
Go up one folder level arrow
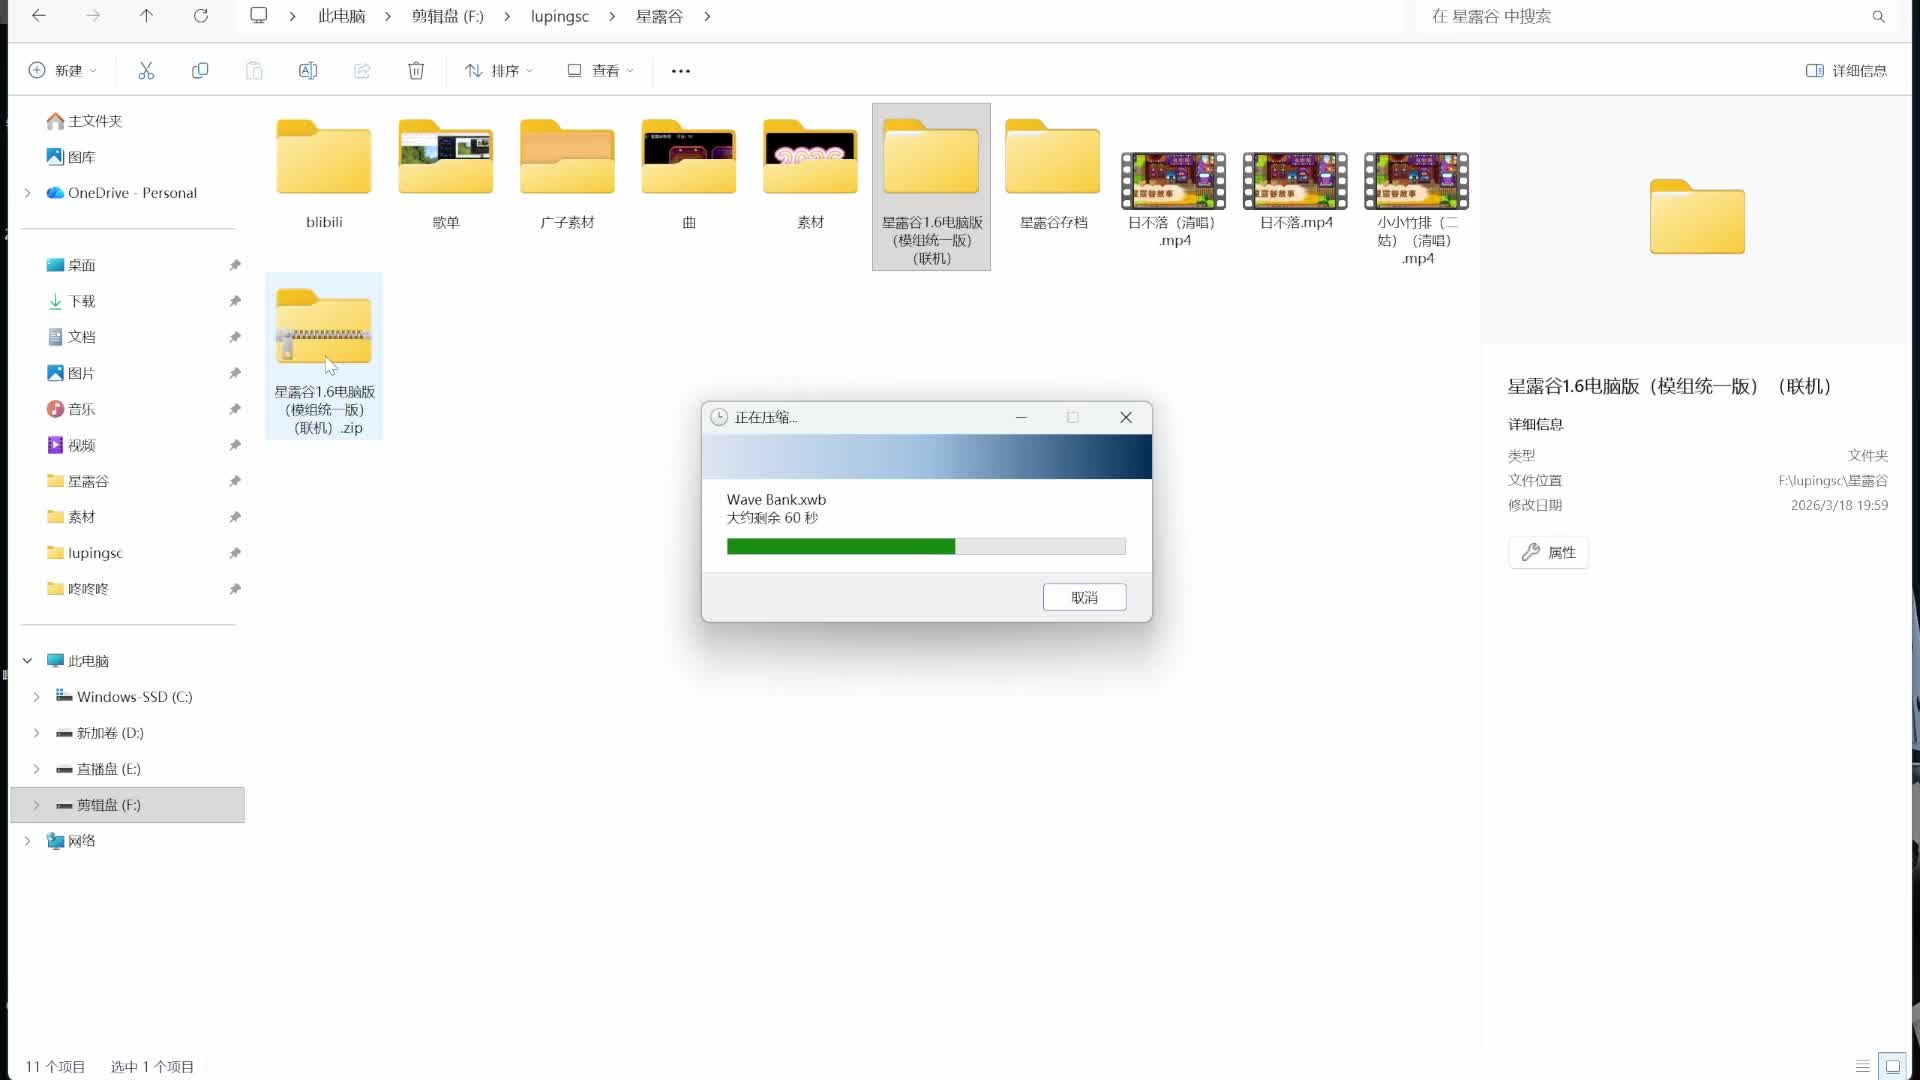coord(146,16)
